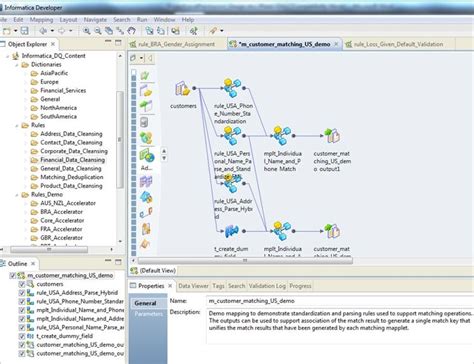The width and height of the screenshot is (474, 364).
Task: Collapse the Dictionaries folder tree node
Action: [17, 65]
